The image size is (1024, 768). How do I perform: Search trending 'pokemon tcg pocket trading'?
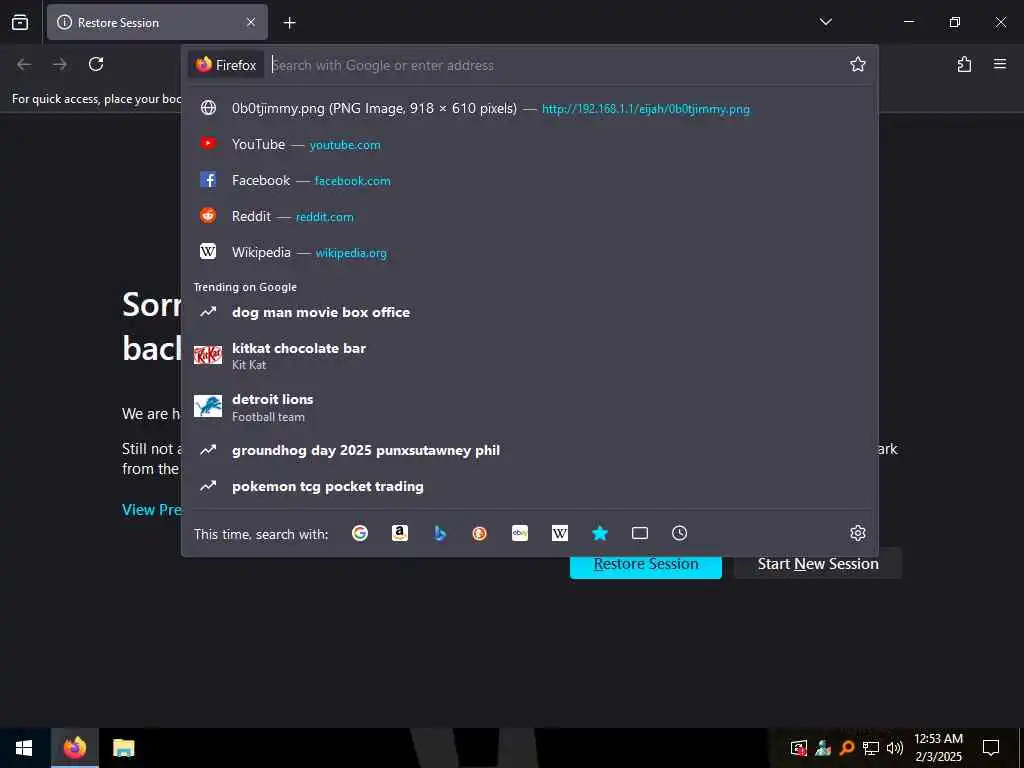point(530,487)
